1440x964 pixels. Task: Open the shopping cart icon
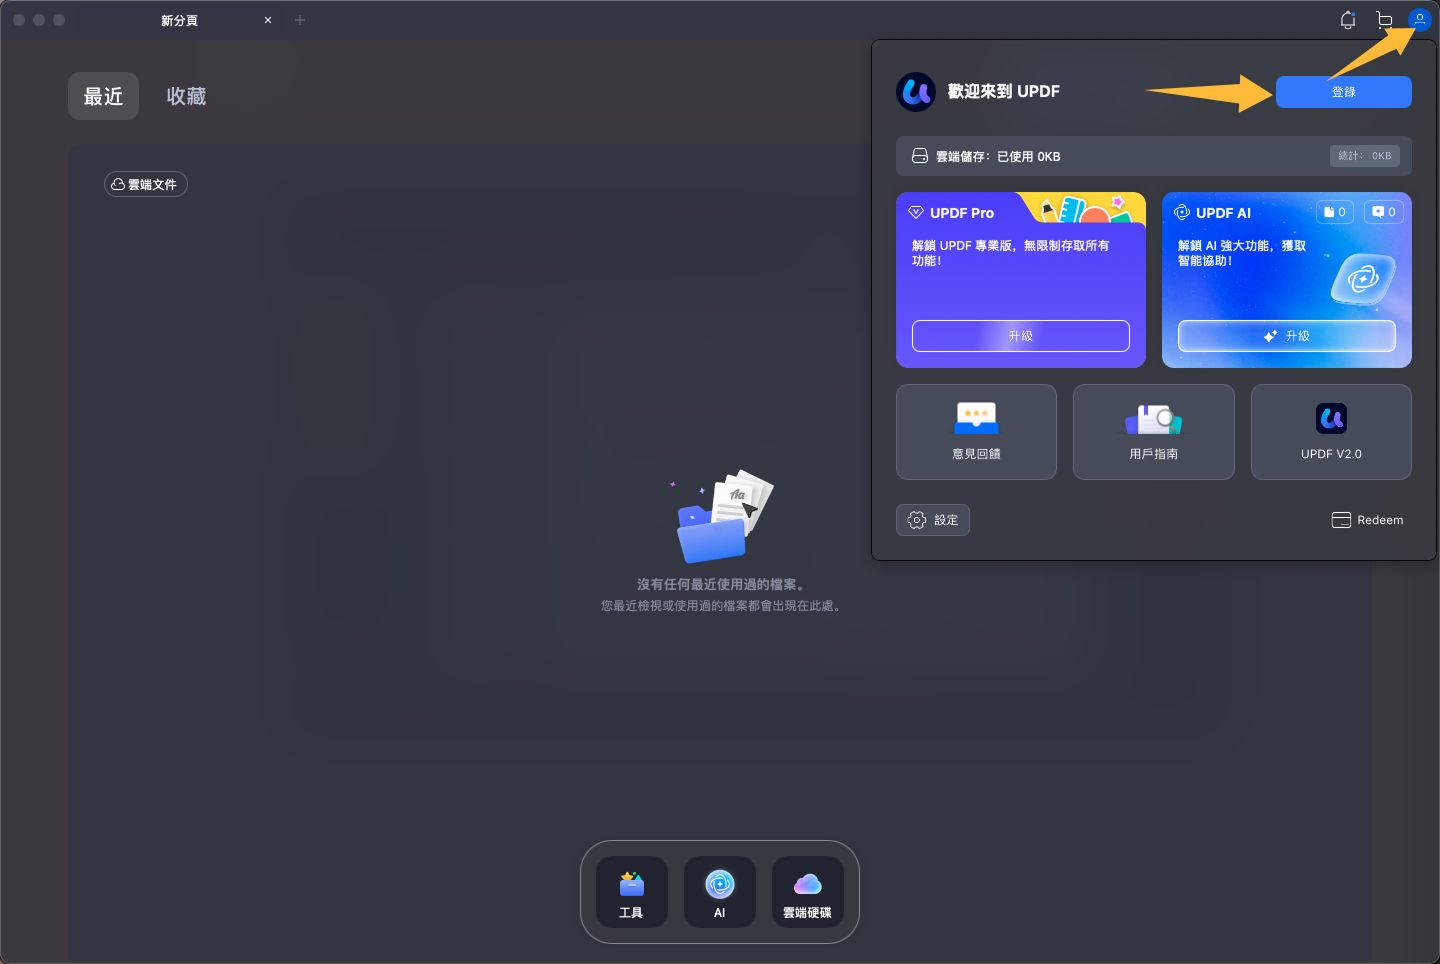(x=1384, y=20)
